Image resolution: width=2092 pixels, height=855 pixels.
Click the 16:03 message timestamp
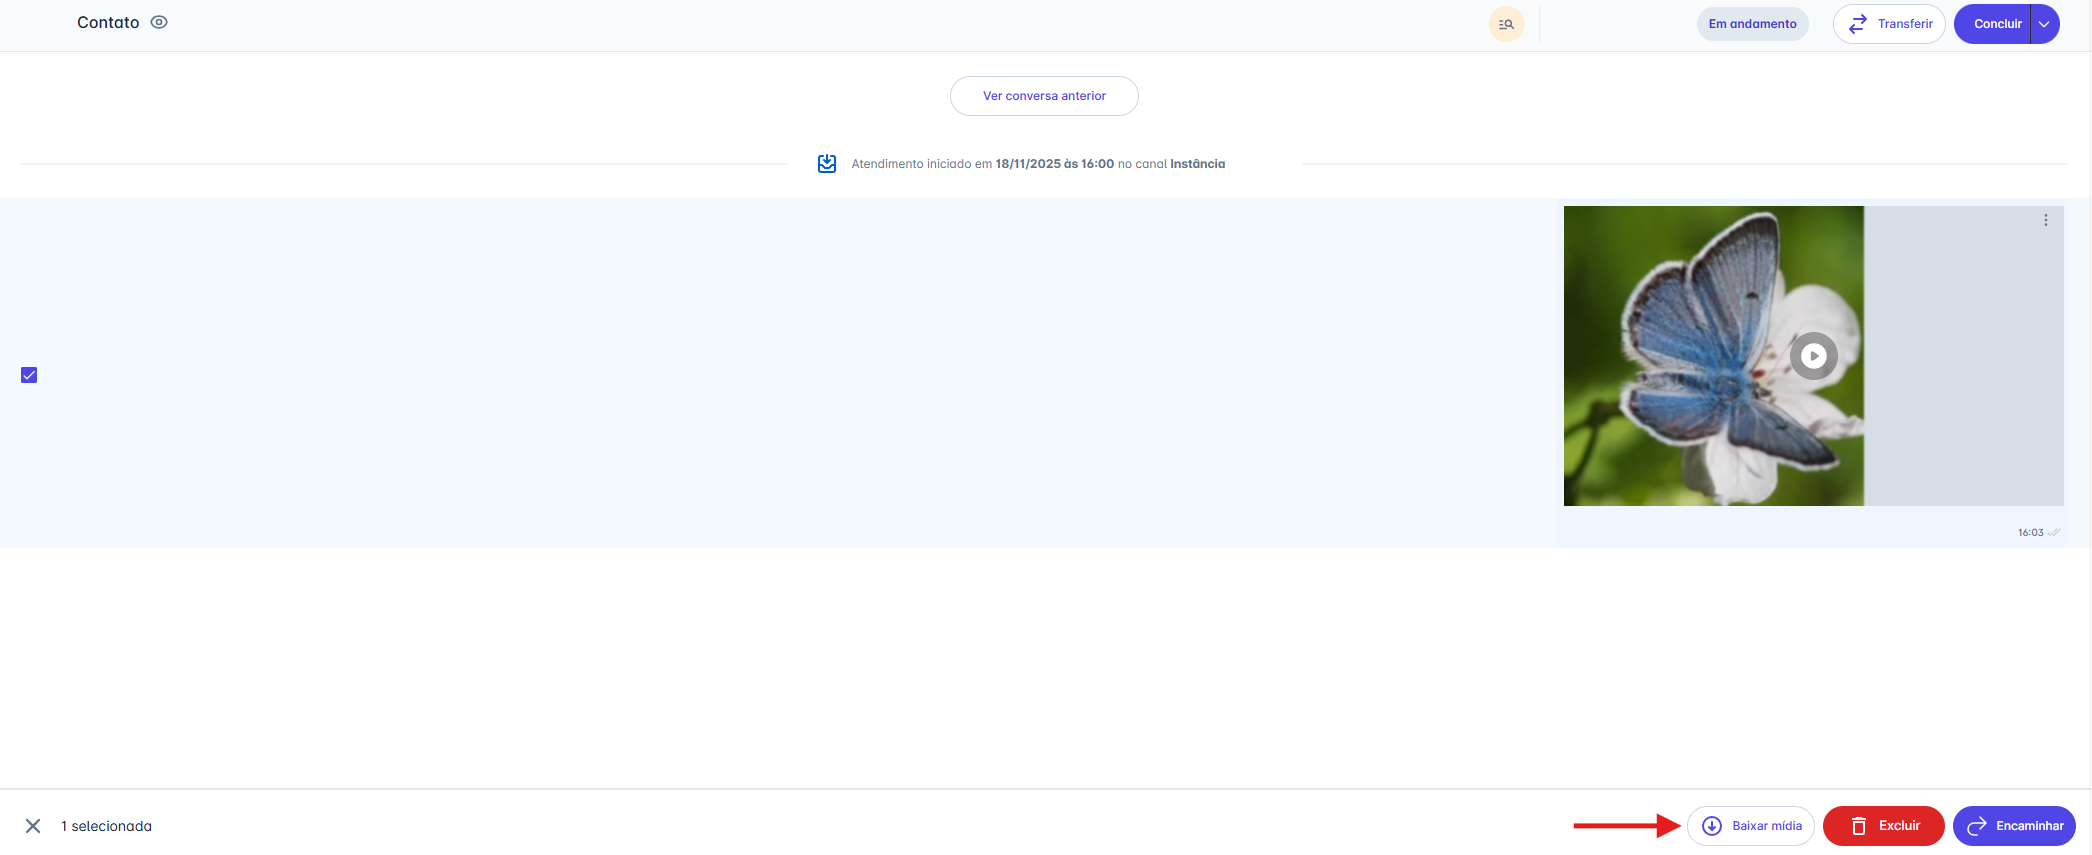pos(2030,533)
